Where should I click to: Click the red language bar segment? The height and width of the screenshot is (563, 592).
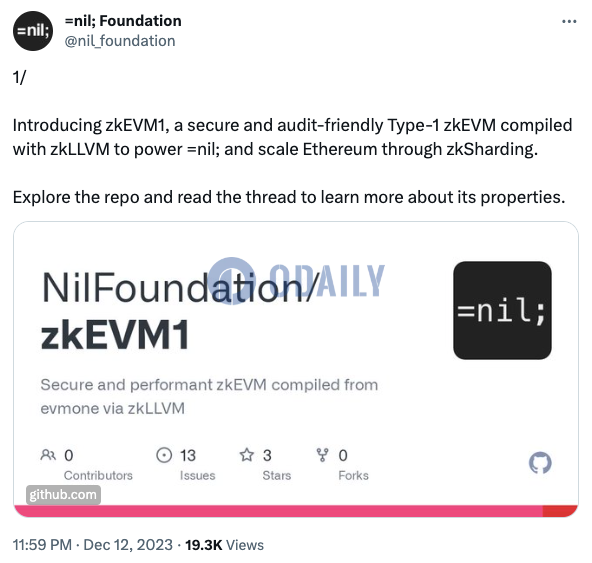pos(560,511)
